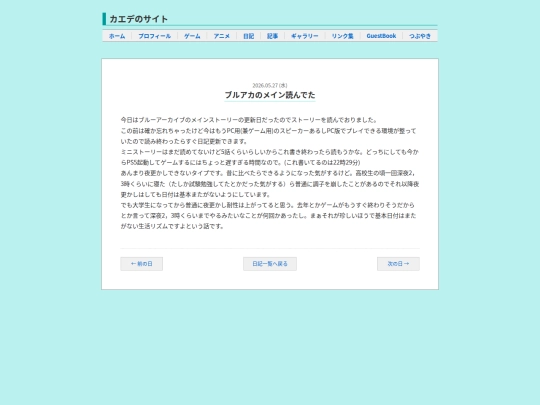Click the line starting でも大学生になってから
Image resolution: width=540 pixels, height=405 pixels.
(268, 205)
